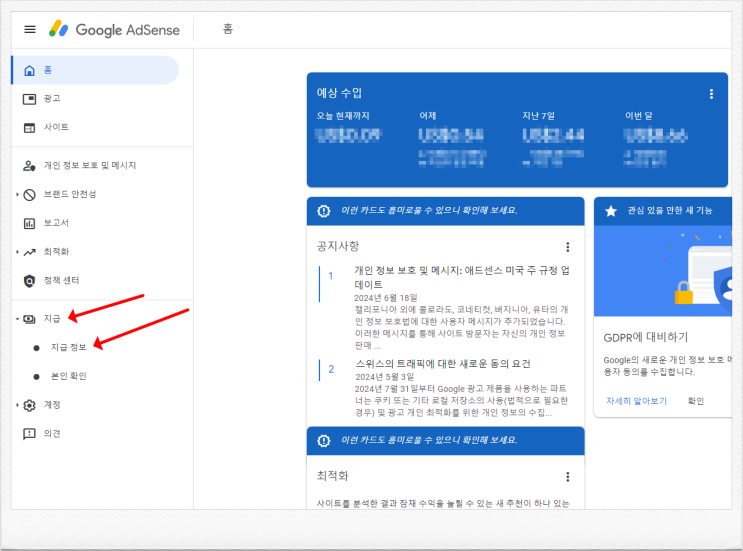Open the 정책 센터 shield icon

(29, 281)
